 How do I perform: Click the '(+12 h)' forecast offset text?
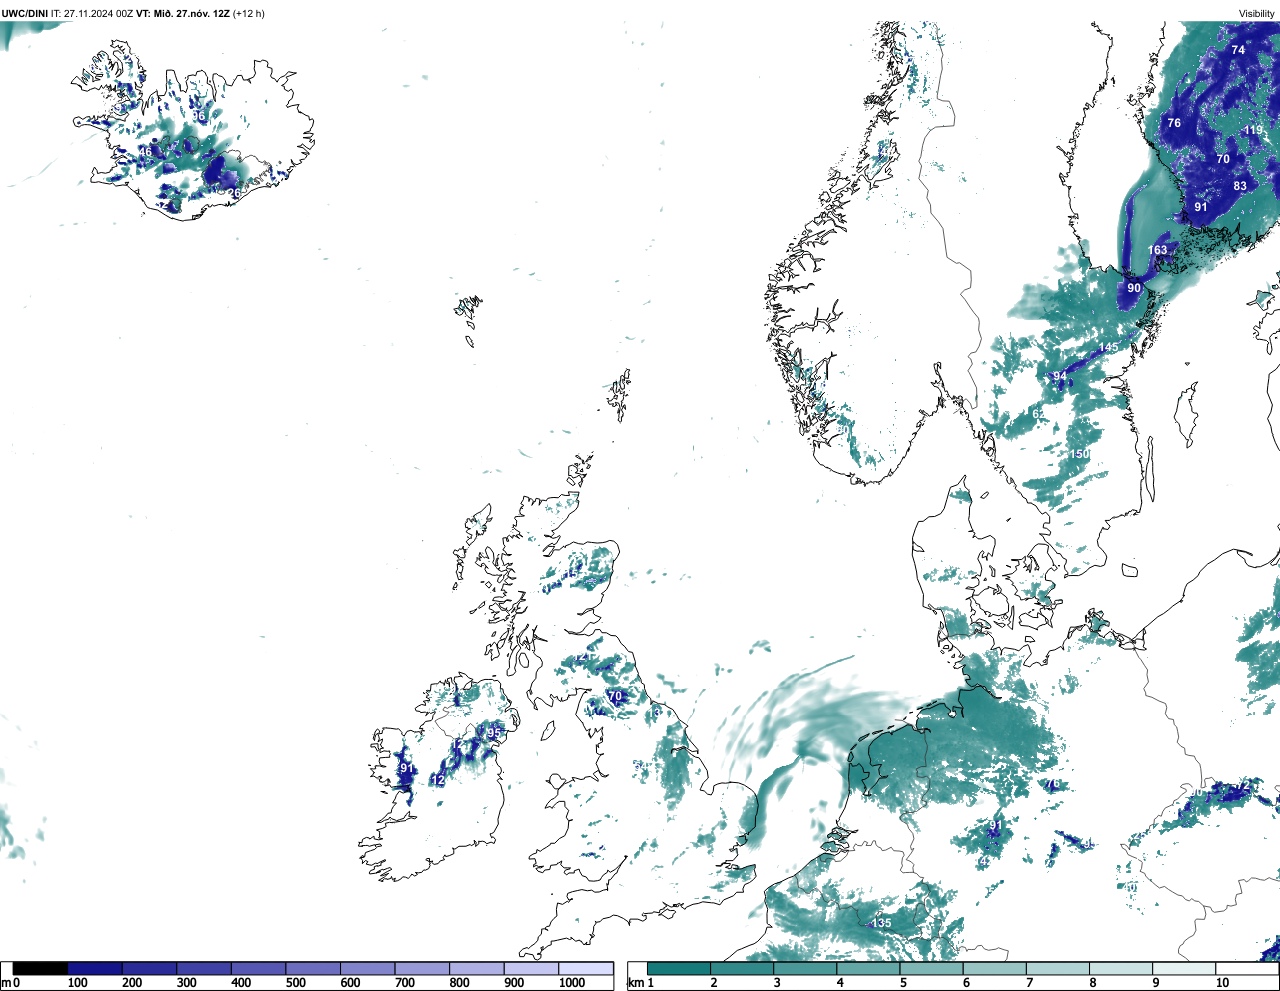249,14
